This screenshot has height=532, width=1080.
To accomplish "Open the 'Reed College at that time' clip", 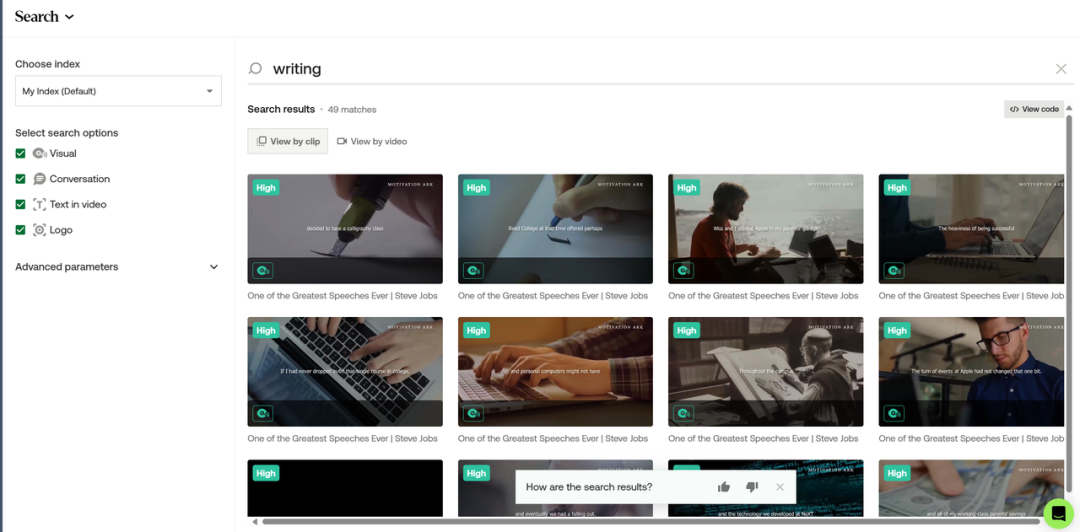I will coord(555,229).
